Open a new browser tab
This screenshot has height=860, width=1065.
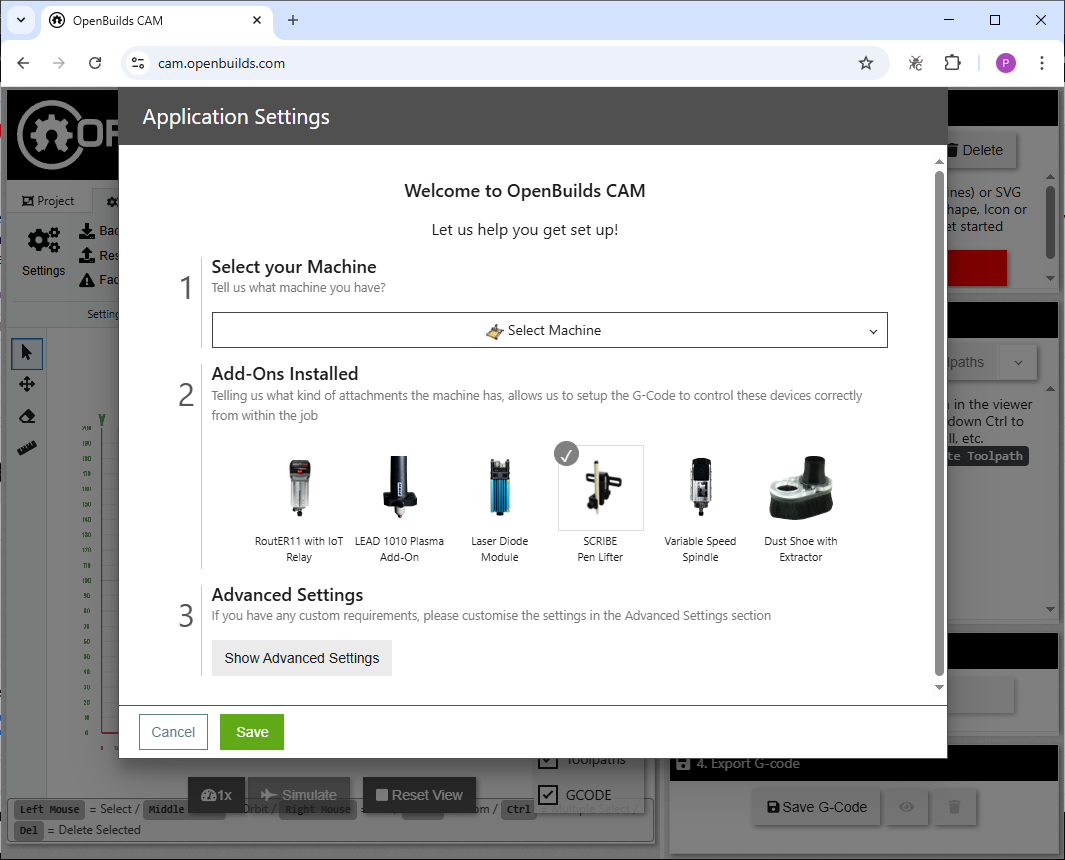click(x=293, y=20)
